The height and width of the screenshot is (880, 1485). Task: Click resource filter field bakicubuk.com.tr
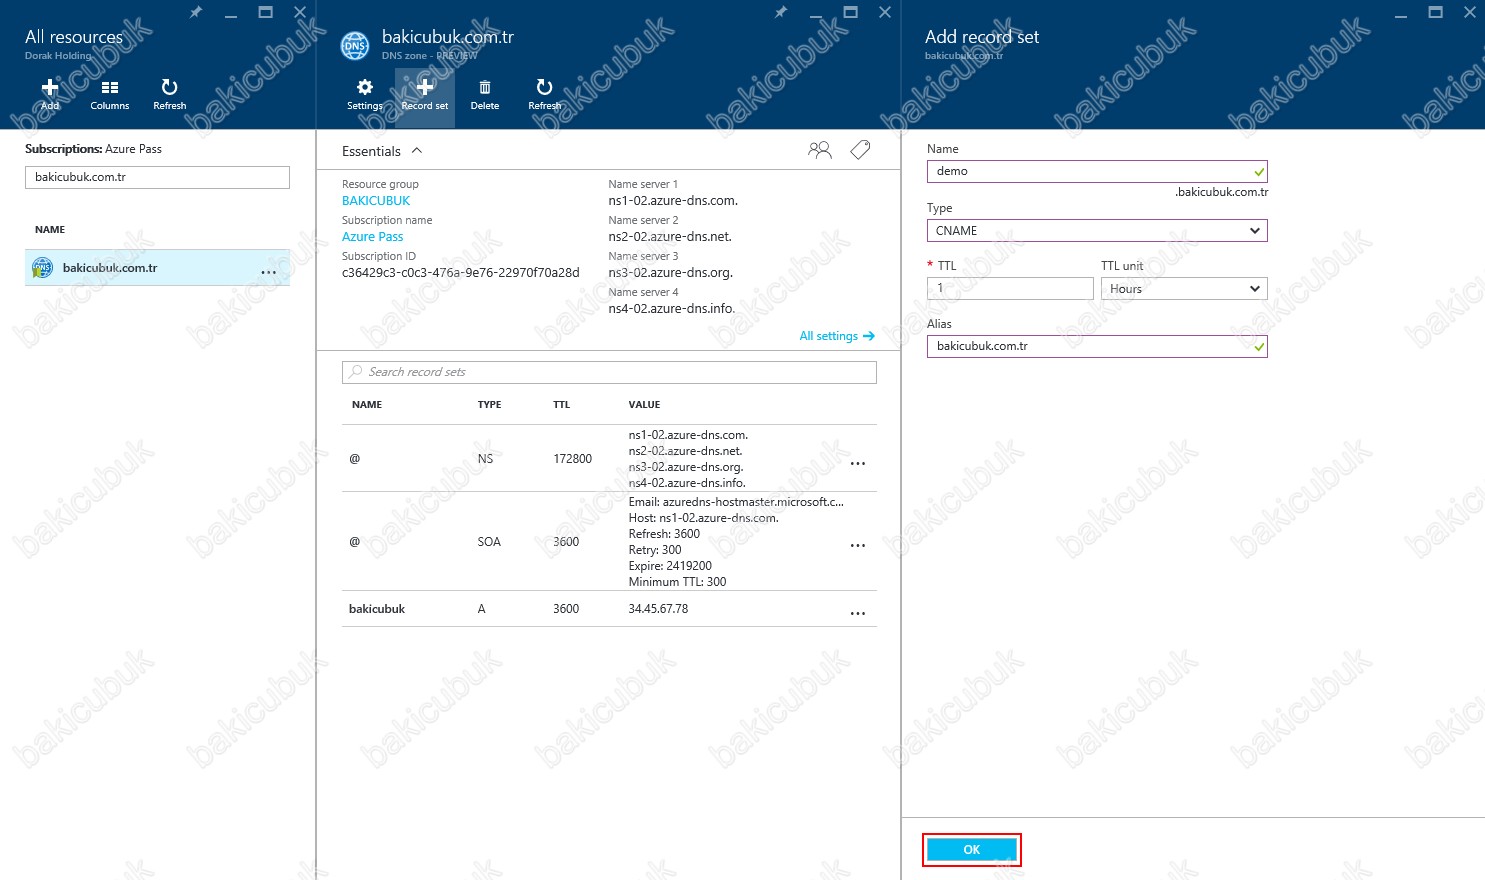point(157,177)
